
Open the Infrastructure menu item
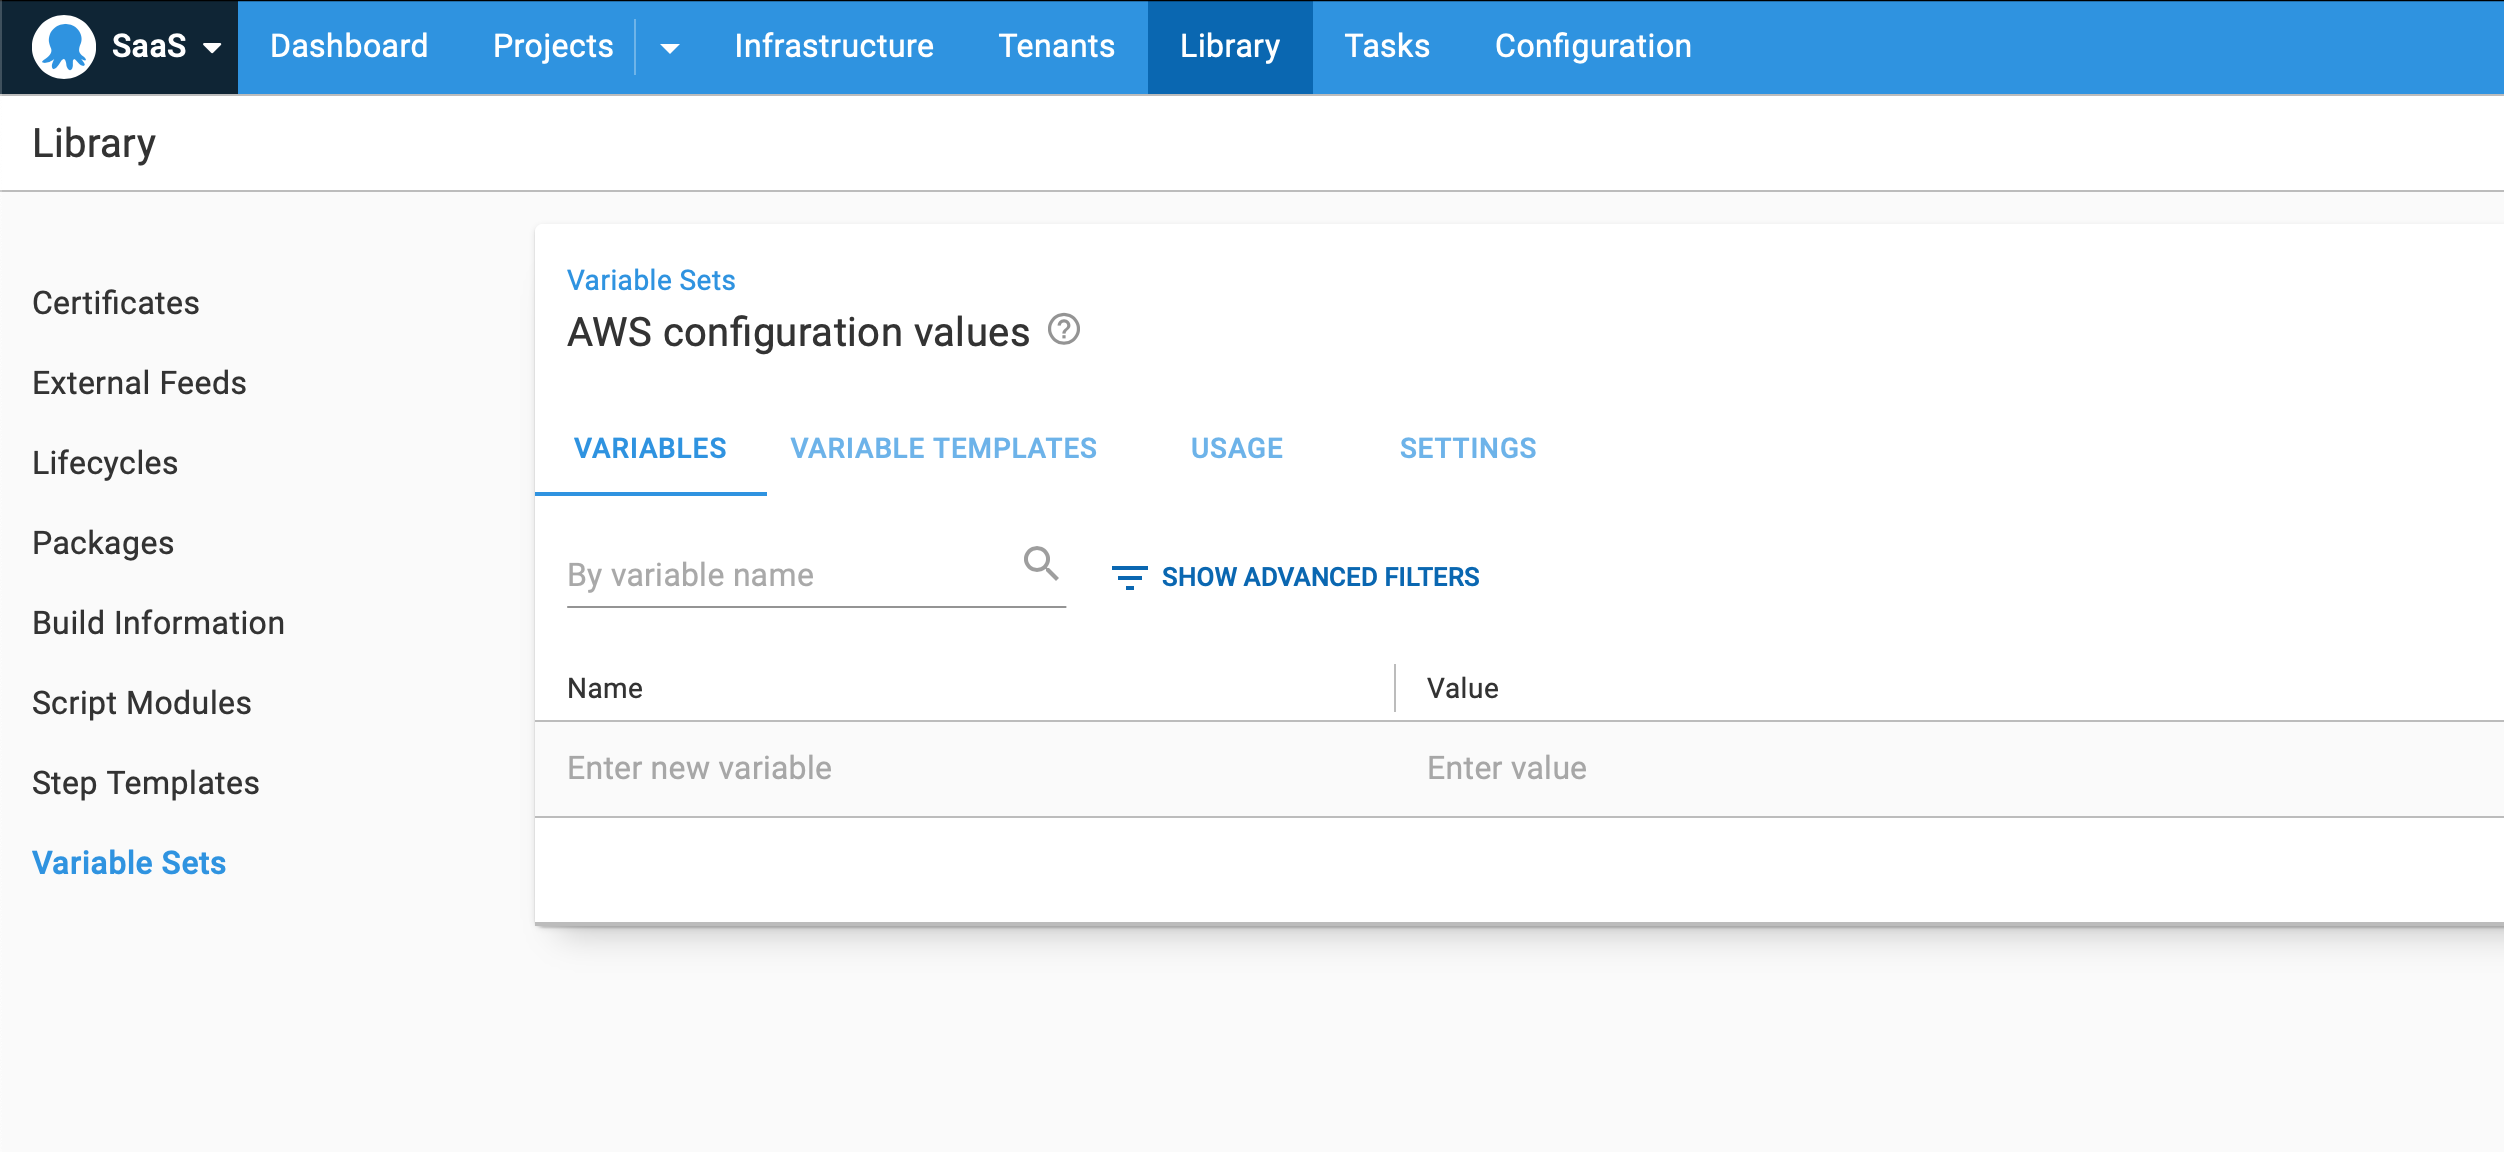833,46
